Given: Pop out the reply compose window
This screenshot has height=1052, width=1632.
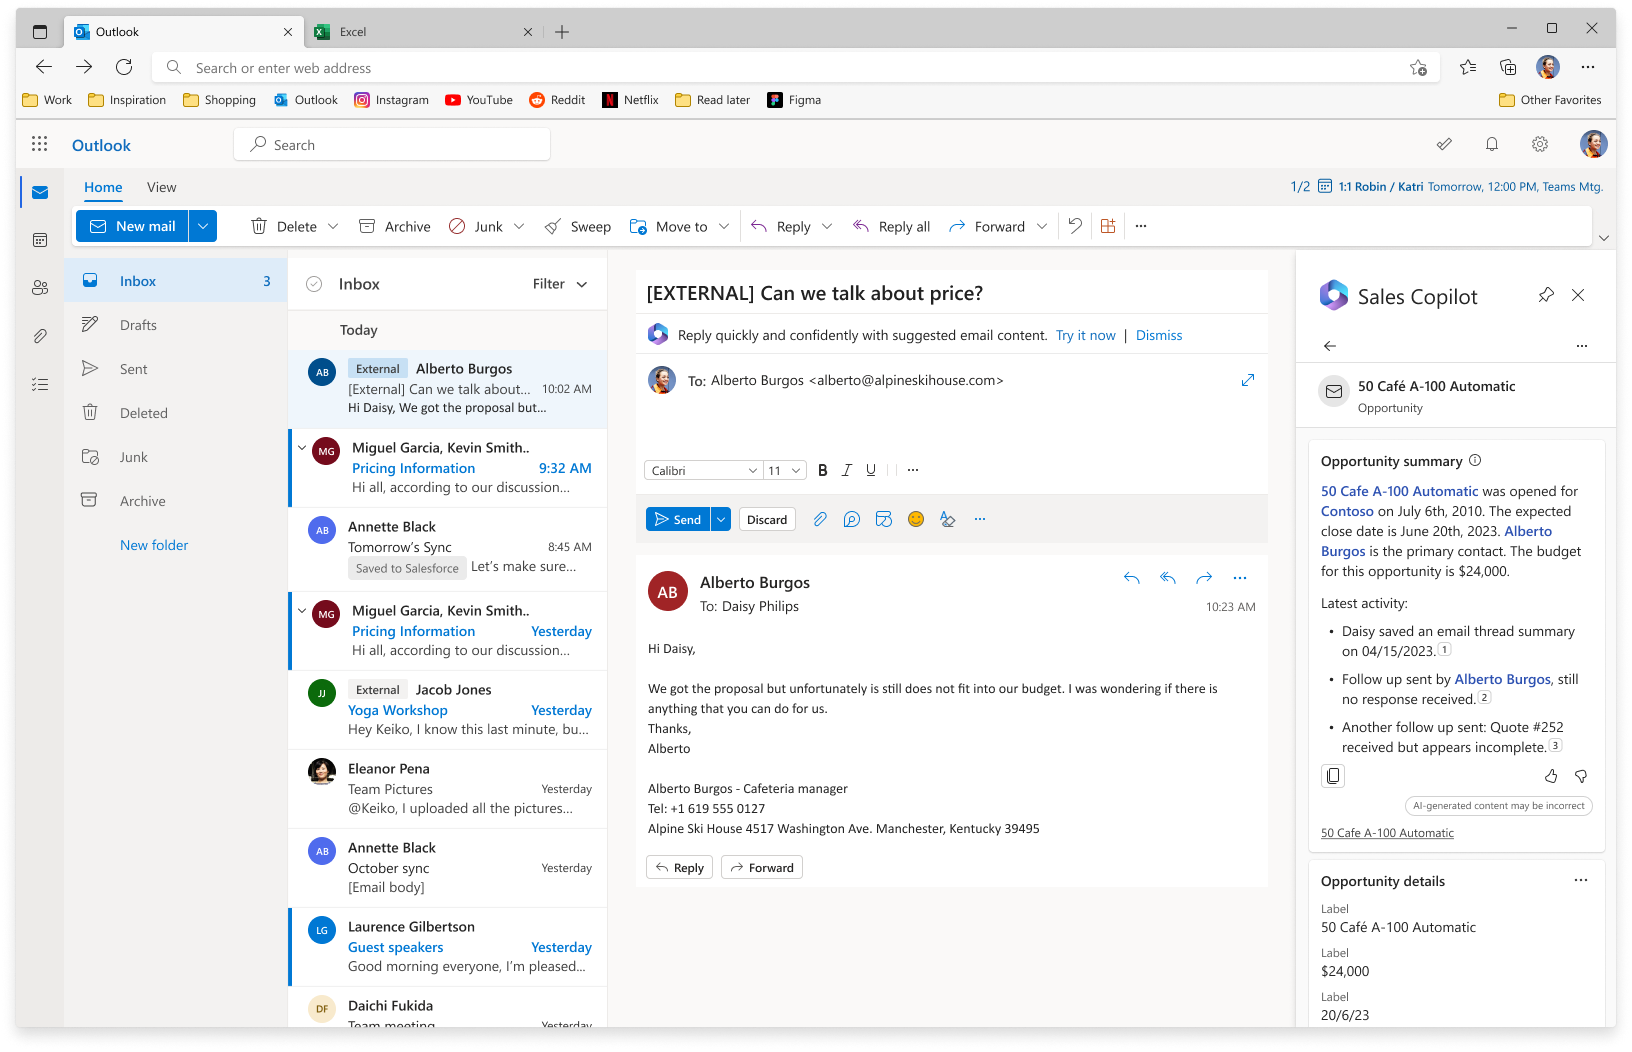Looking at the screenshot, I should (1248, 381).
